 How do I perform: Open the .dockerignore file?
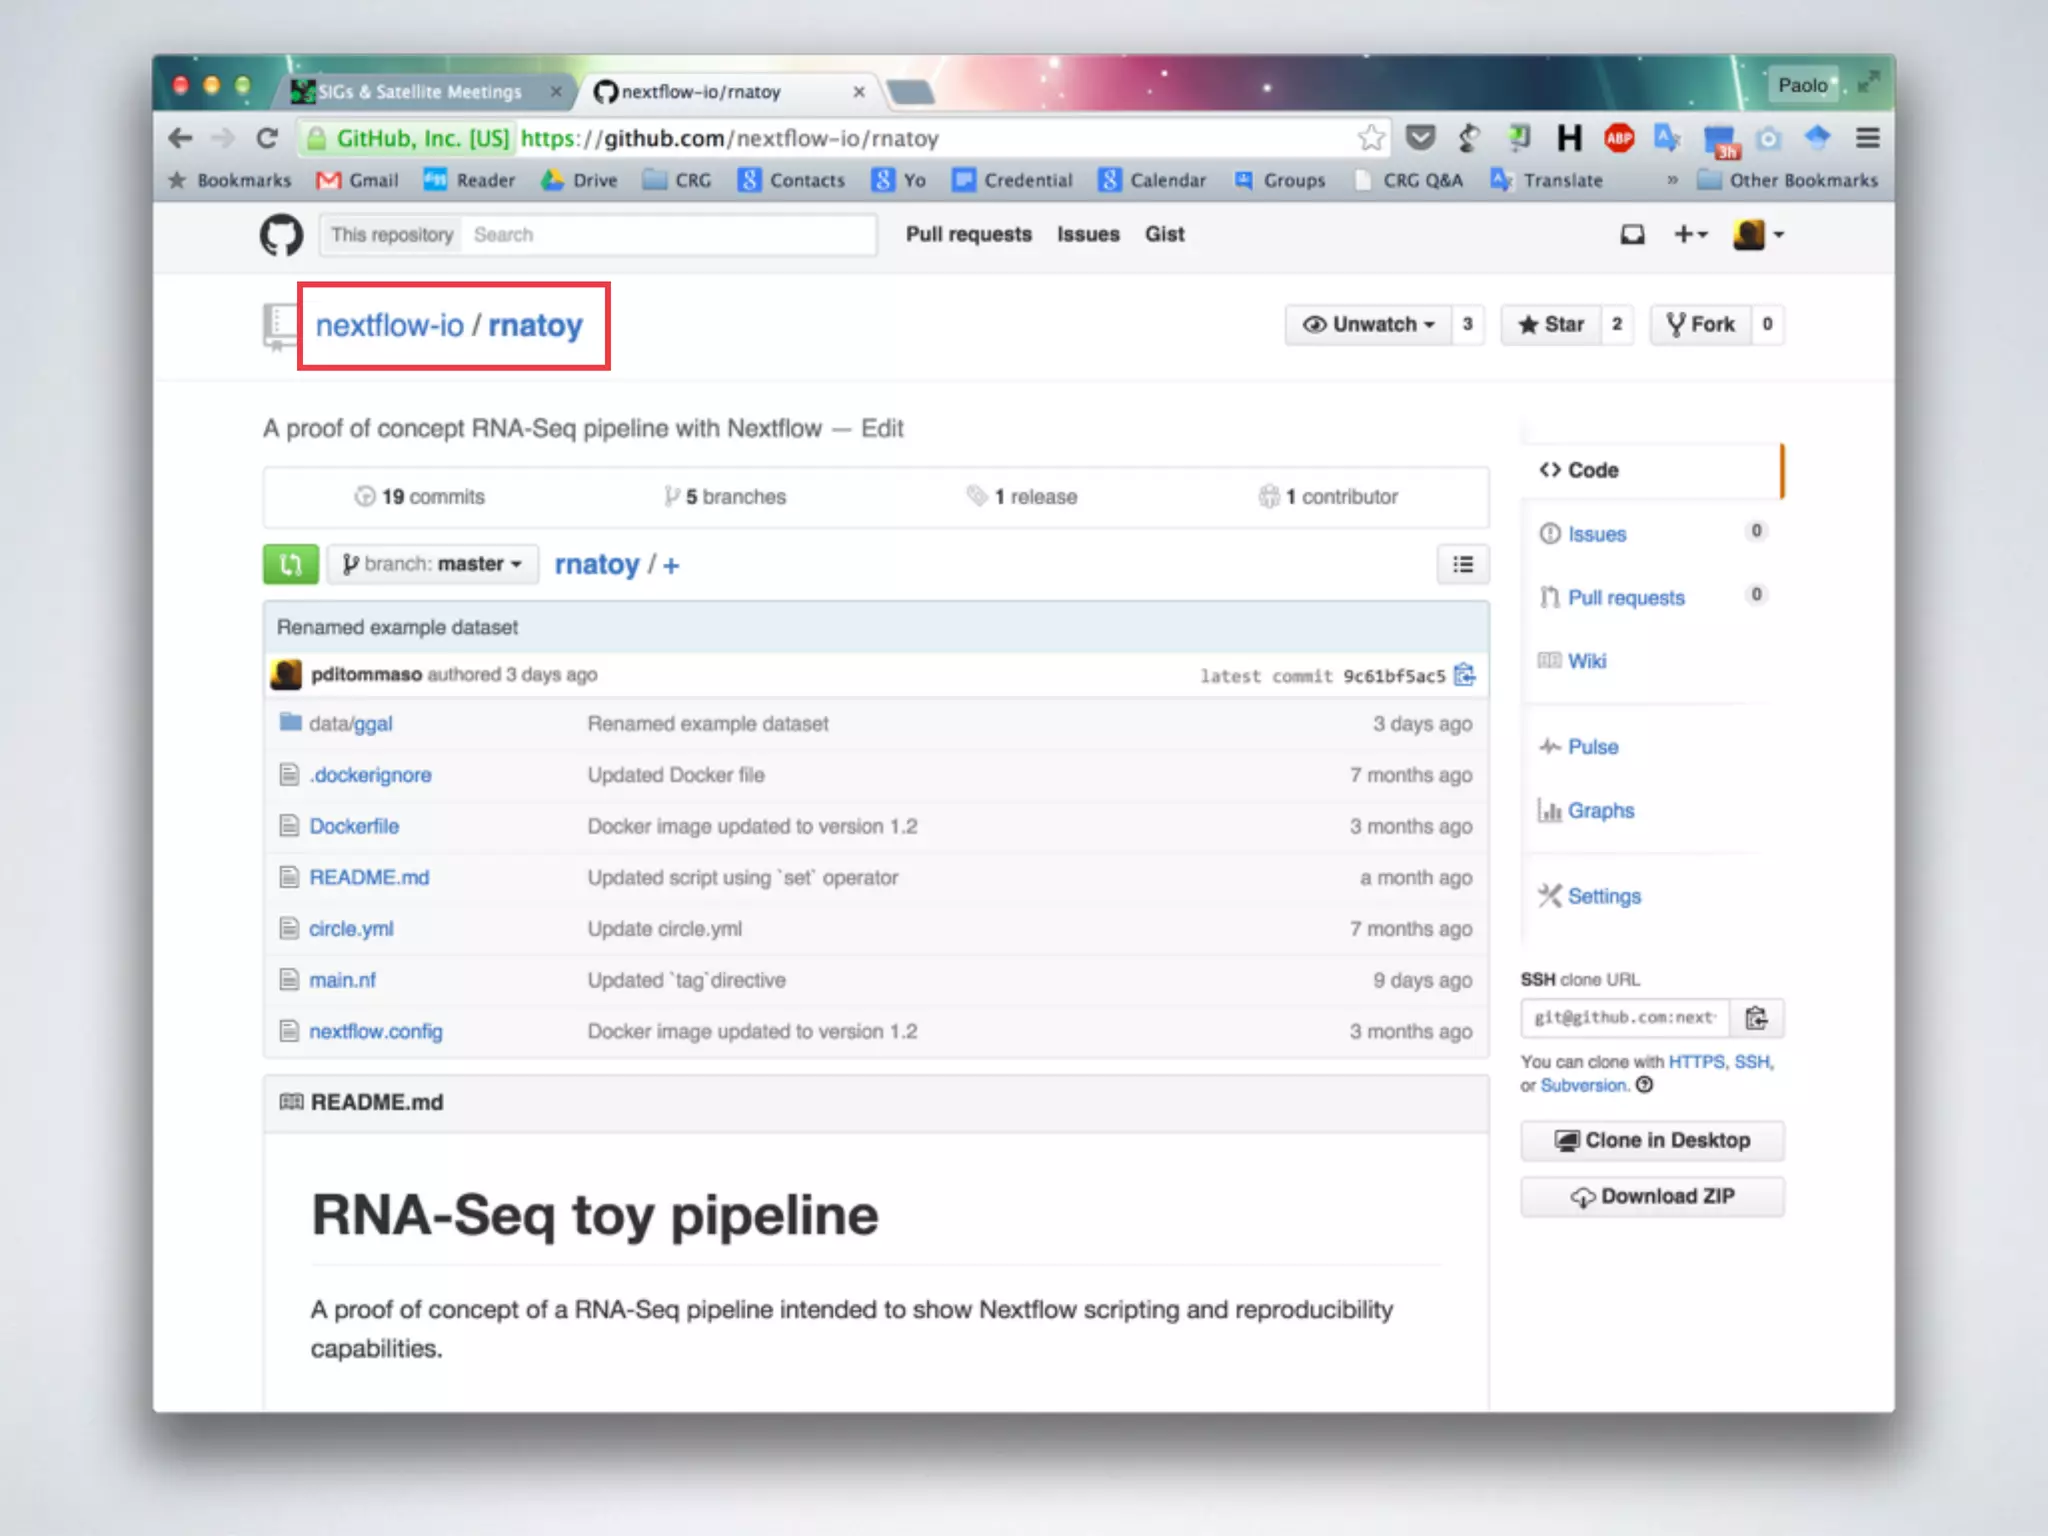[370, 775]
